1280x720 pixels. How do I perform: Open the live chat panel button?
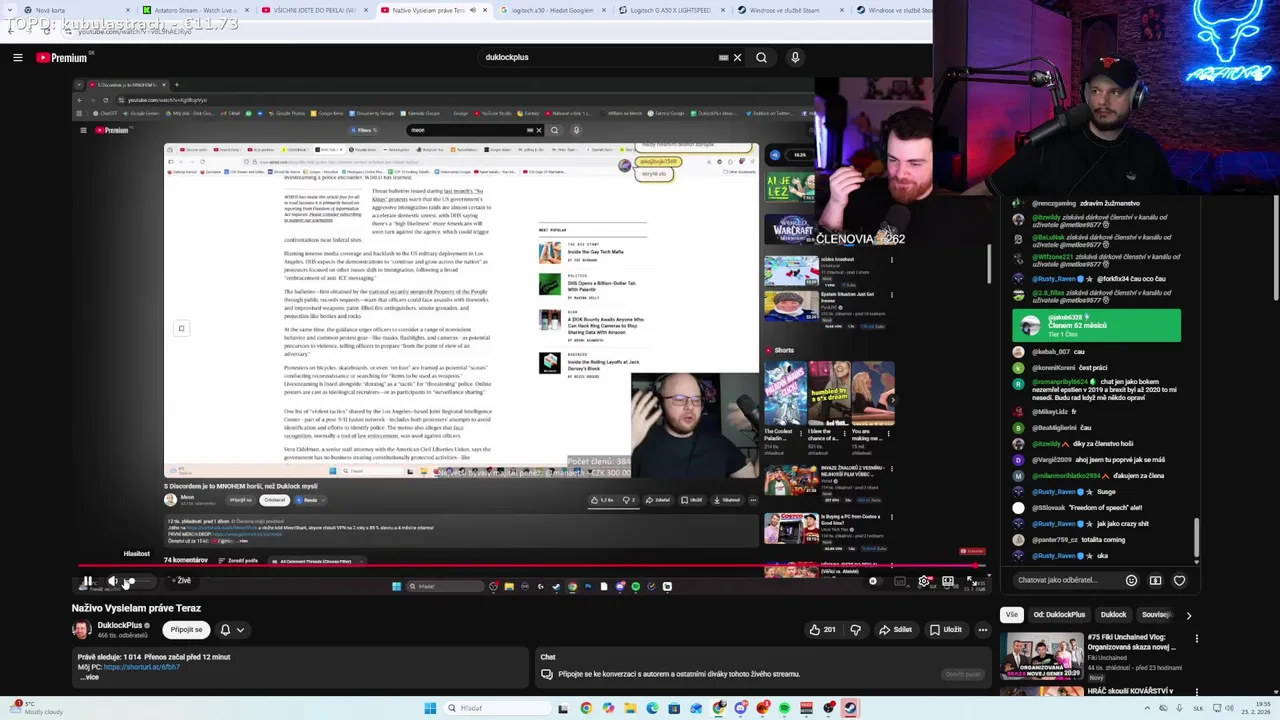click(x=963, y=674)
